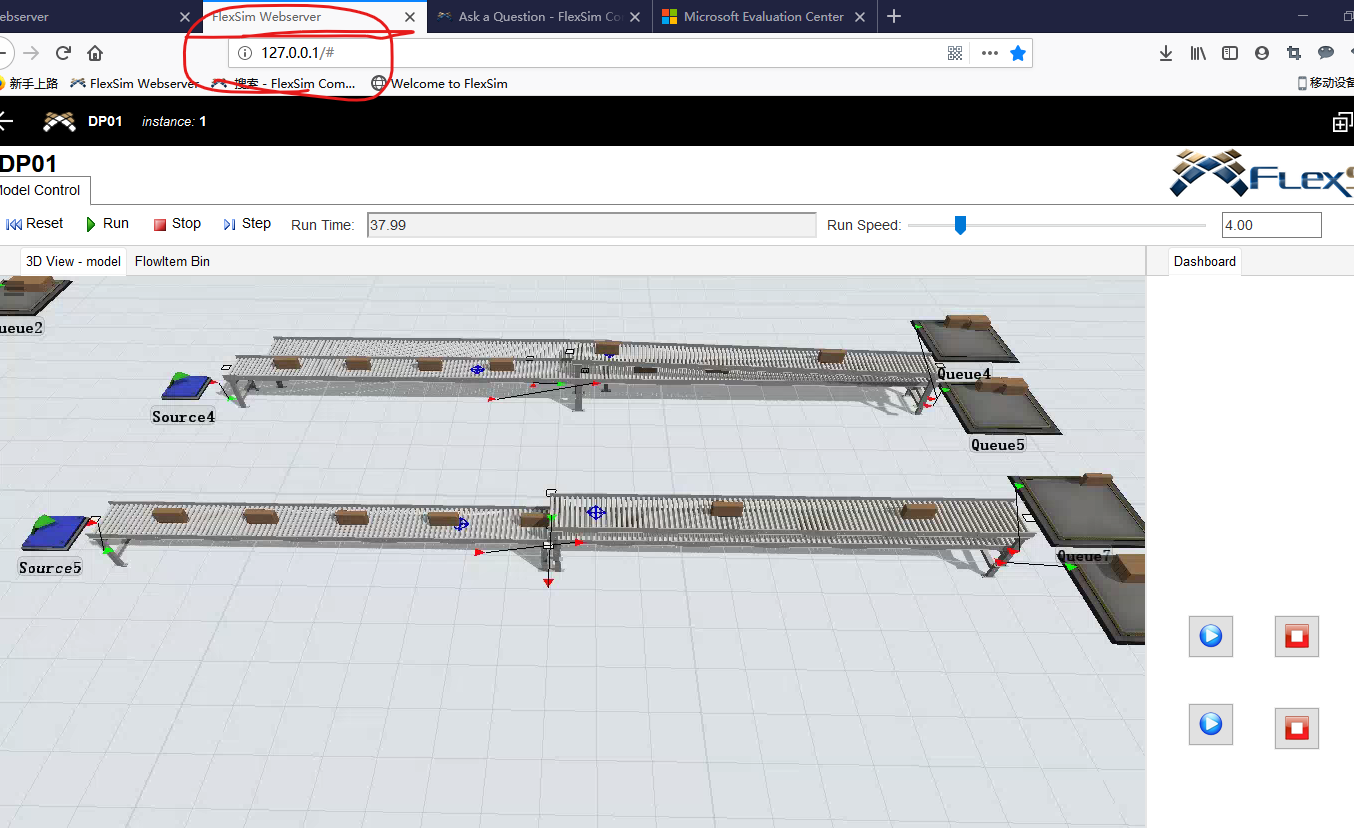Select the Model Control tab
The width and height of the screenshot is (1354, 828).
click(40, 190)
